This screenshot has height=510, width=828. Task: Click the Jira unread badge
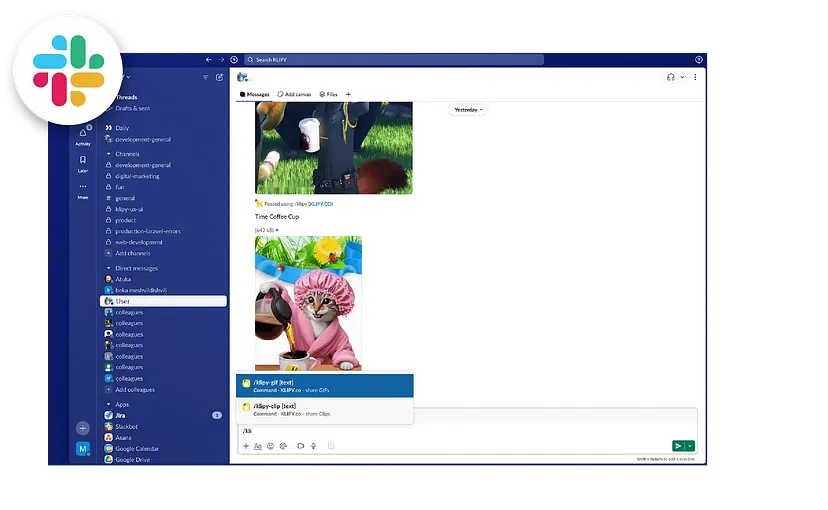(217, 415)
